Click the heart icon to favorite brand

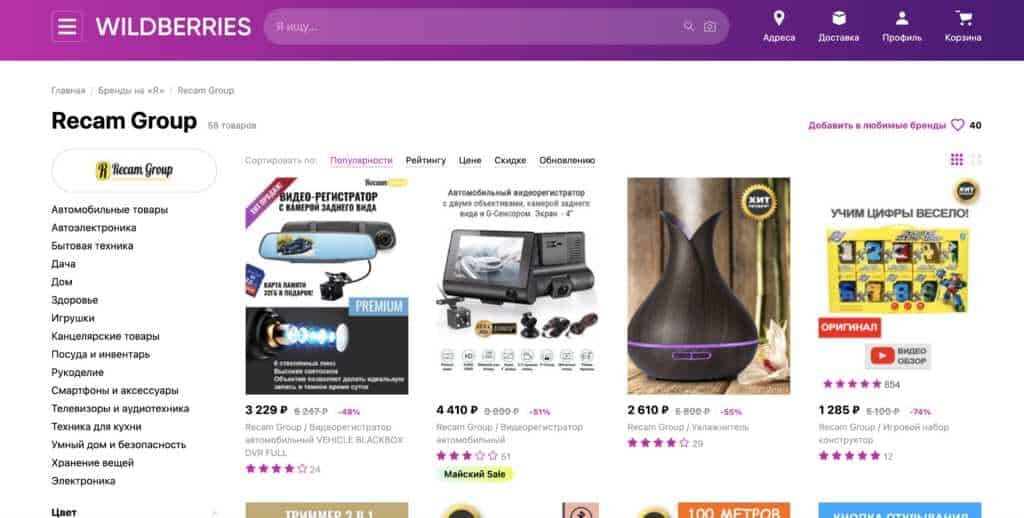(957, 125)
